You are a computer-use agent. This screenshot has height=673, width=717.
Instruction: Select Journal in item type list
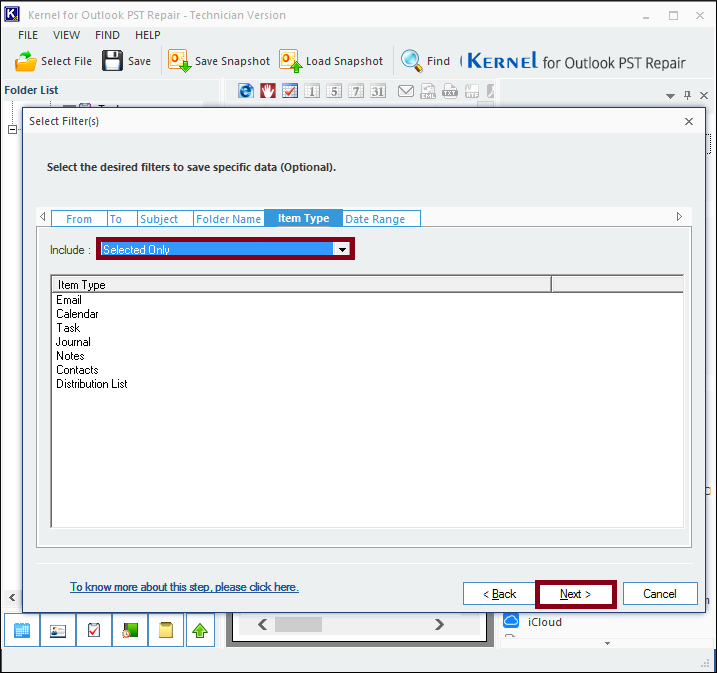coord(73,342)
